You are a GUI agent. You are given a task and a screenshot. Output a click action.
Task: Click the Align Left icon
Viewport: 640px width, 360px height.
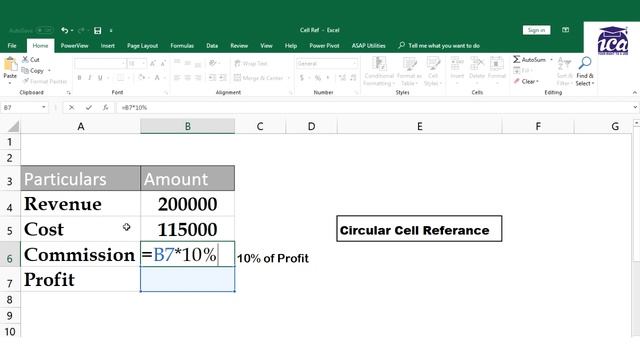(177, 78)
